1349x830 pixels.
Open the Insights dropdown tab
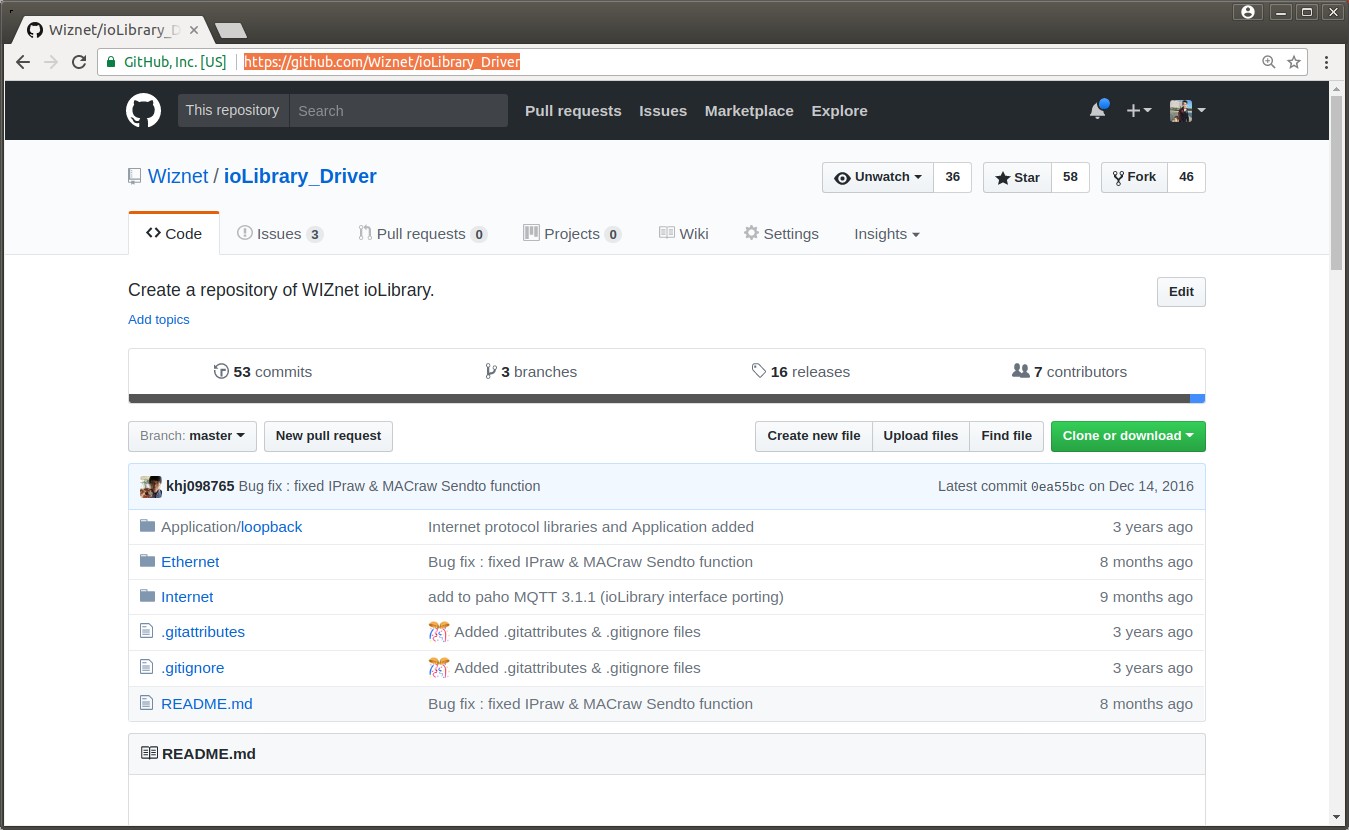(x=886, y=234)
